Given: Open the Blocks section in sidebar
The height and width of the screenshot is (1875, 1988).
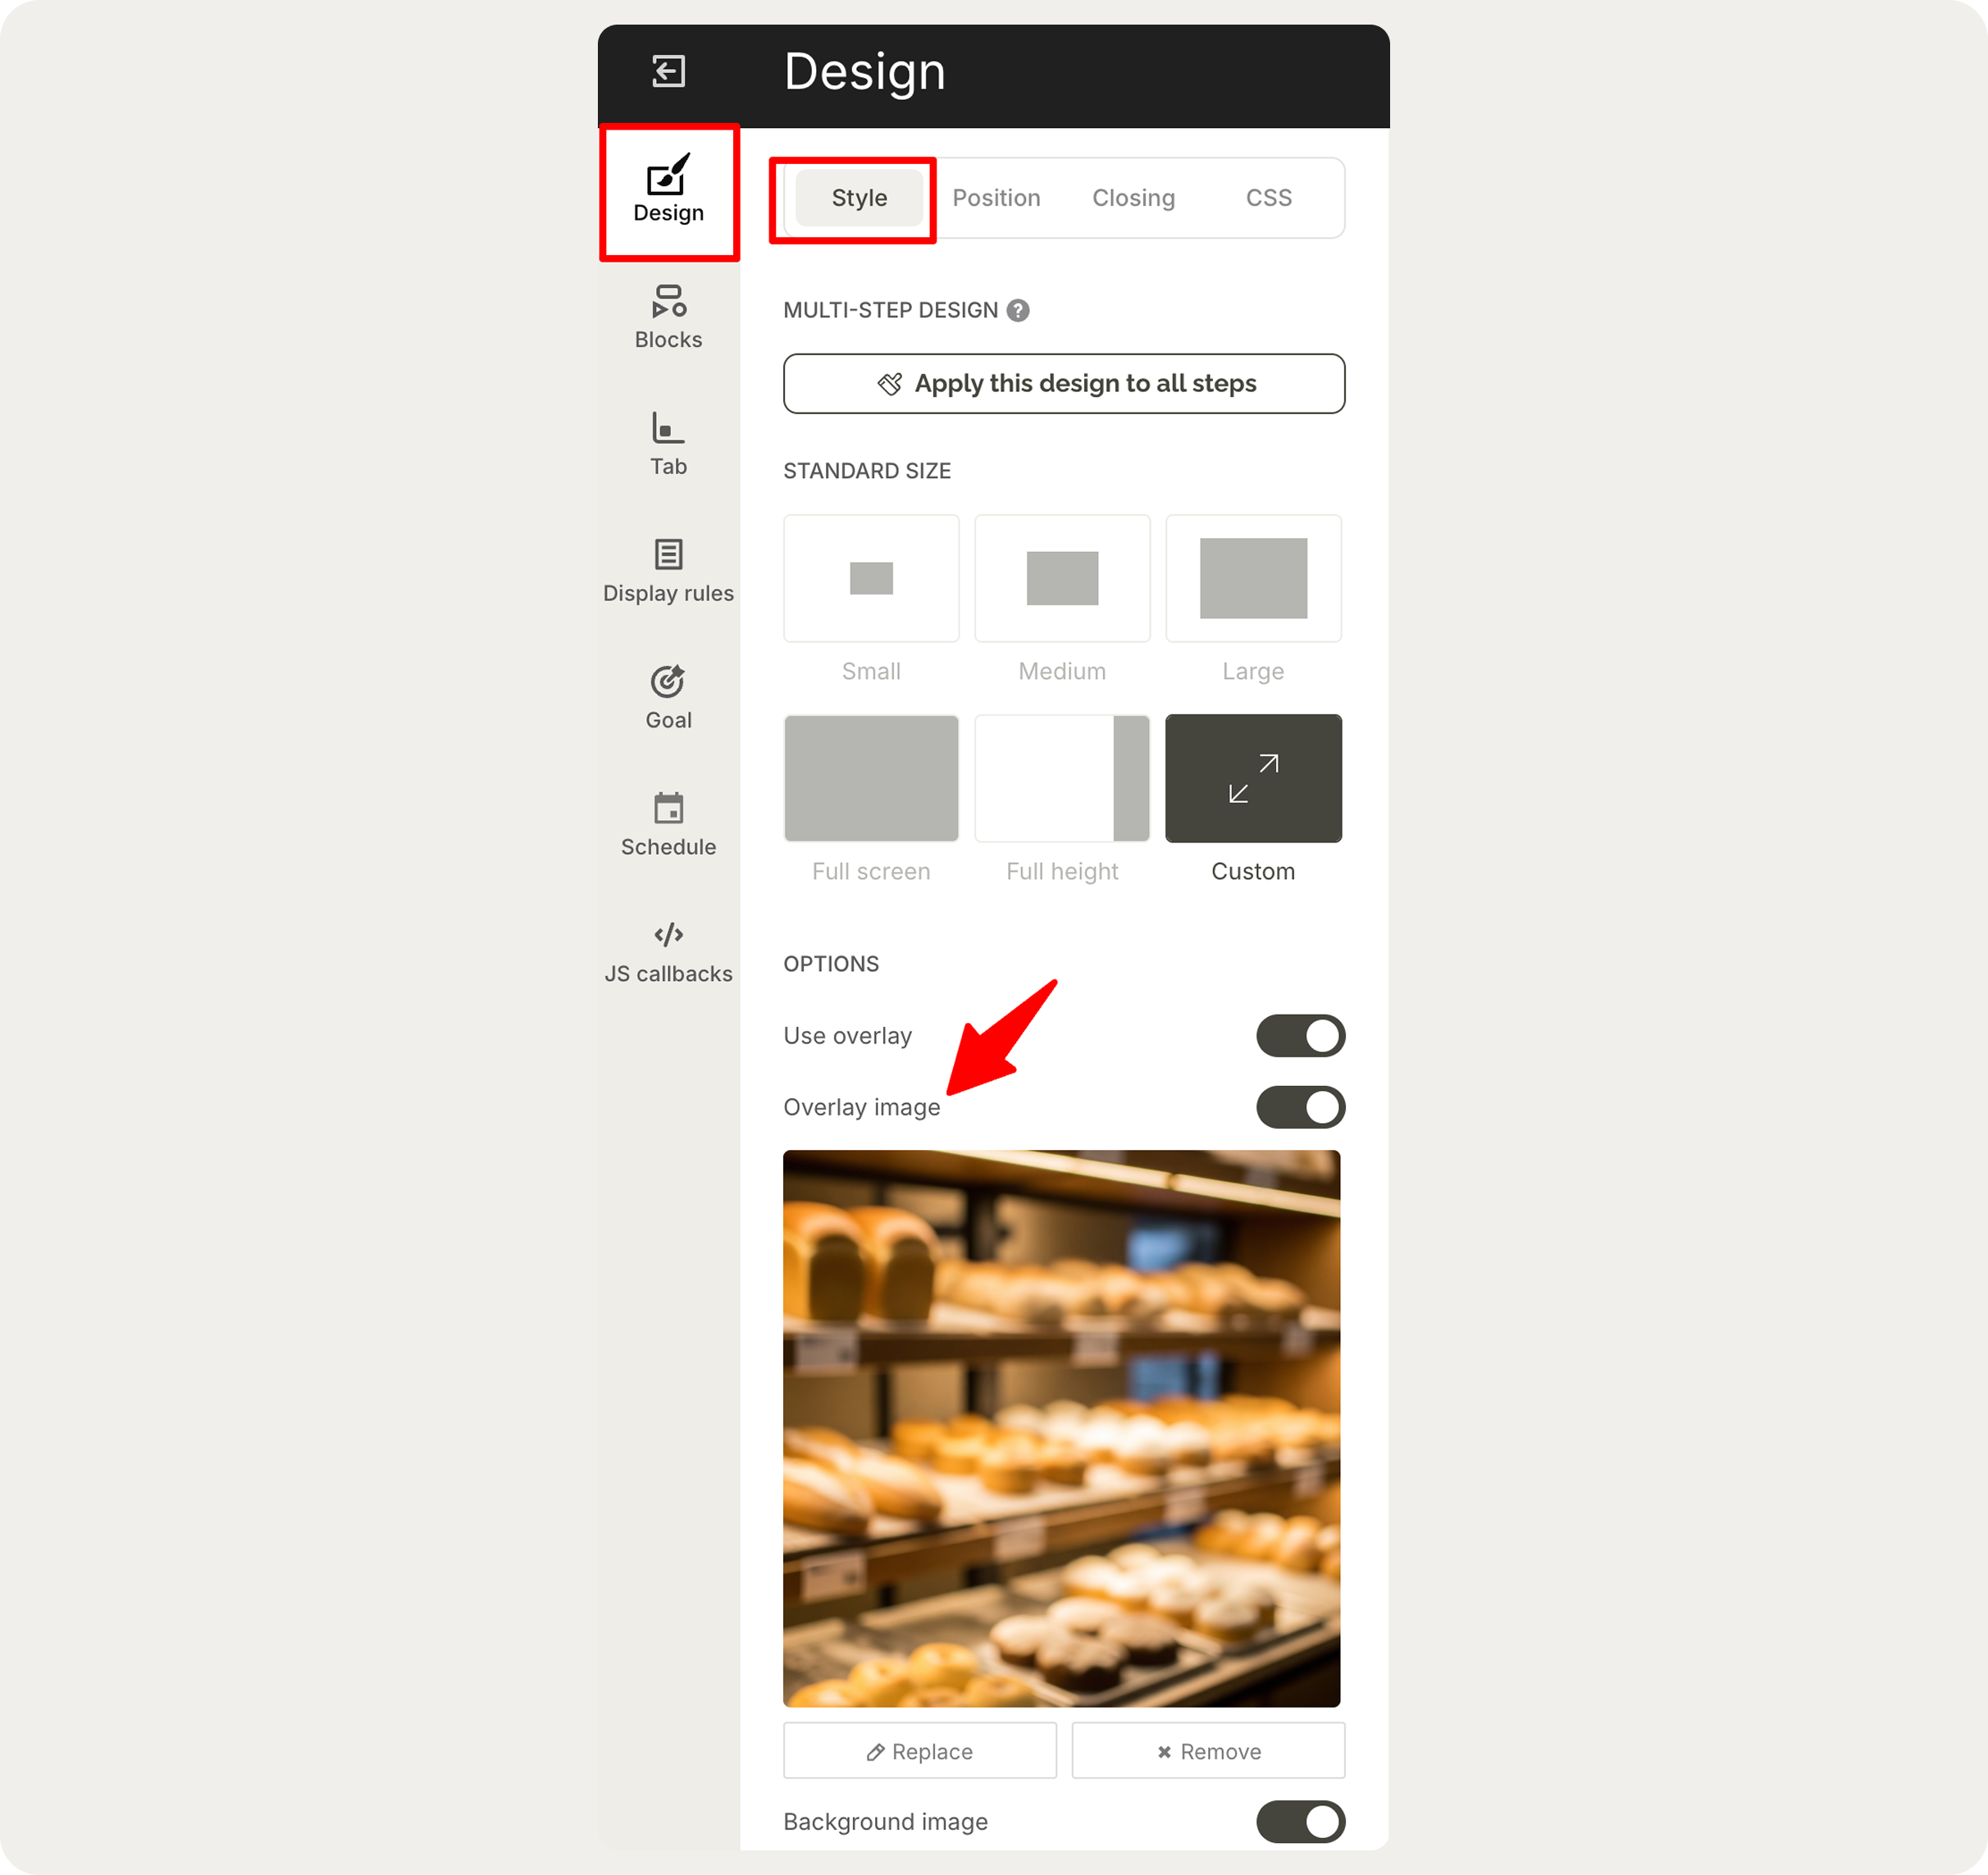Looking at the screenshot, I should tap(668, 317).
